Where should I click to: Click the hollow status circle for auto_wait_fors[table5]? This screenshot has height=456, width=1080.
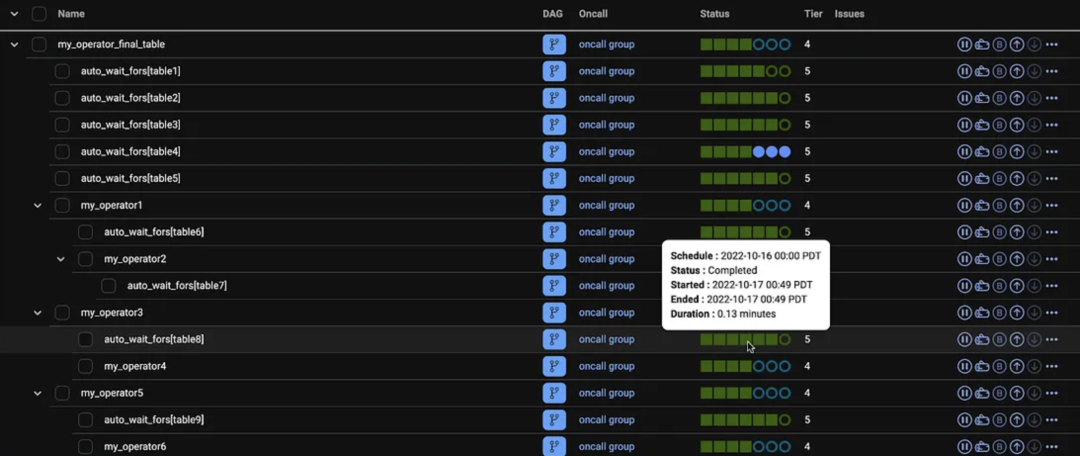tap(785, 179)
